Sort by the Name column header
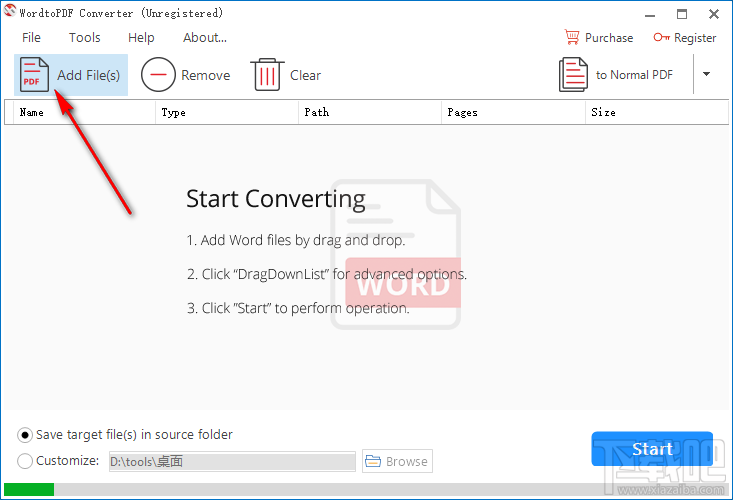This screenshot has height=500, width=733. coord(84,112)
